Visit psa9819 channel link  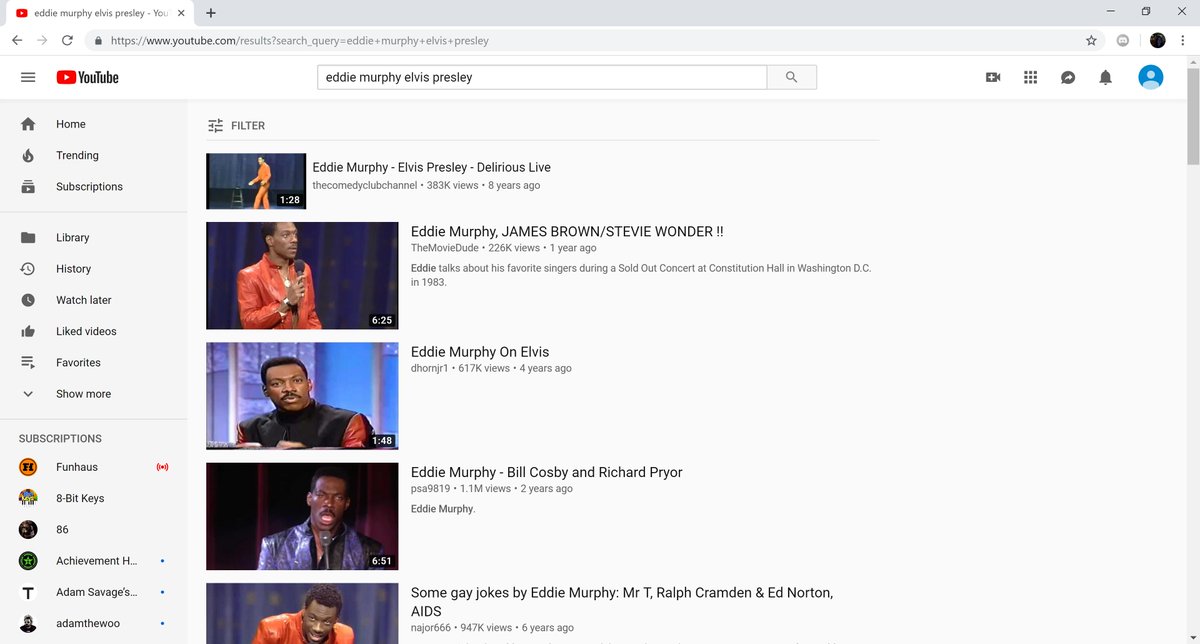(430, 488)
